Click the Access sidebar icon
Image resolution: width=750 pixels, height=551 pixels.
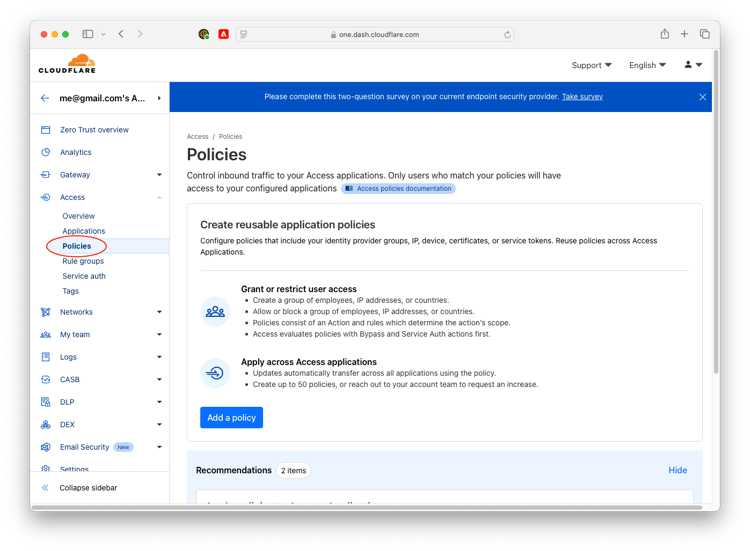tap(45, 197)
